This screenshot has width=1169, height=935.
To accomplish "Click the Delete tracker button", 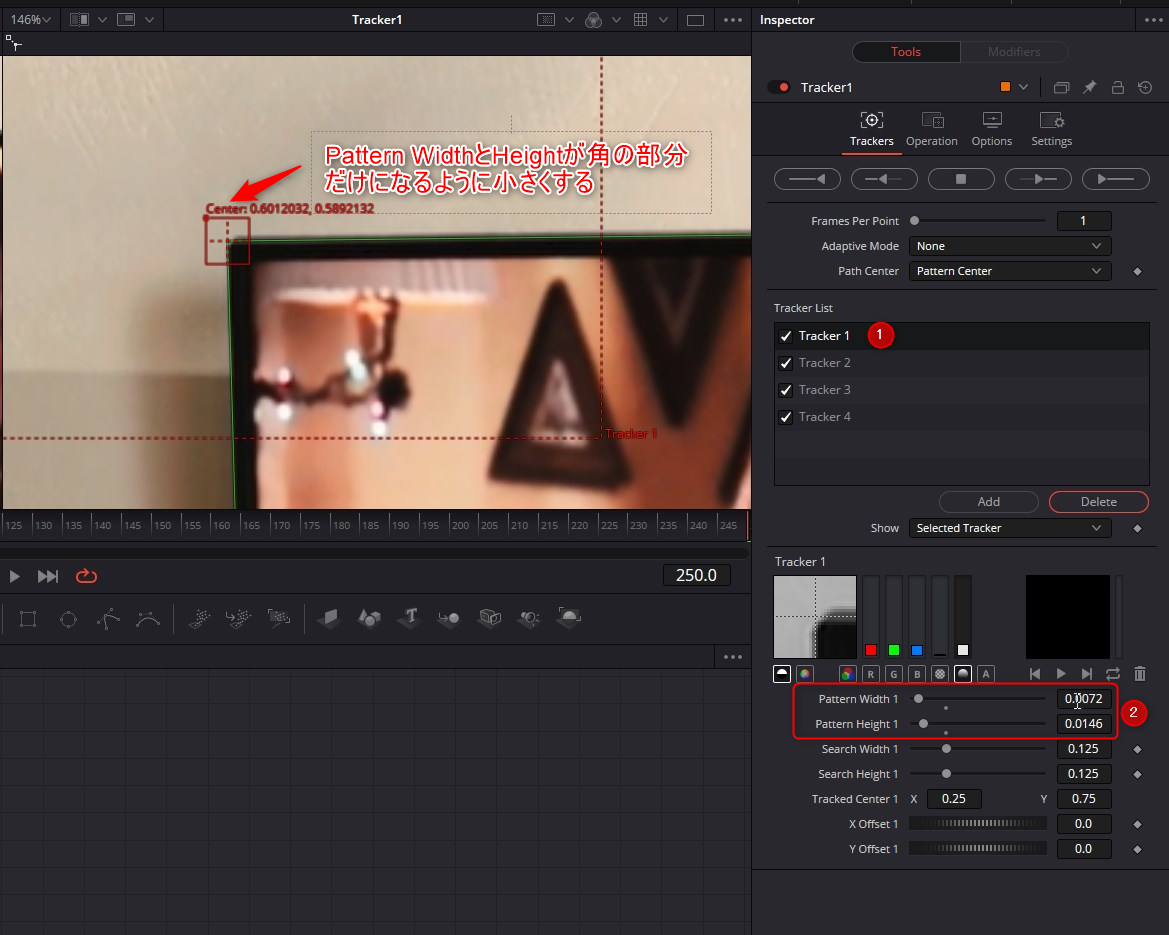I will (x=1099, y=502).
